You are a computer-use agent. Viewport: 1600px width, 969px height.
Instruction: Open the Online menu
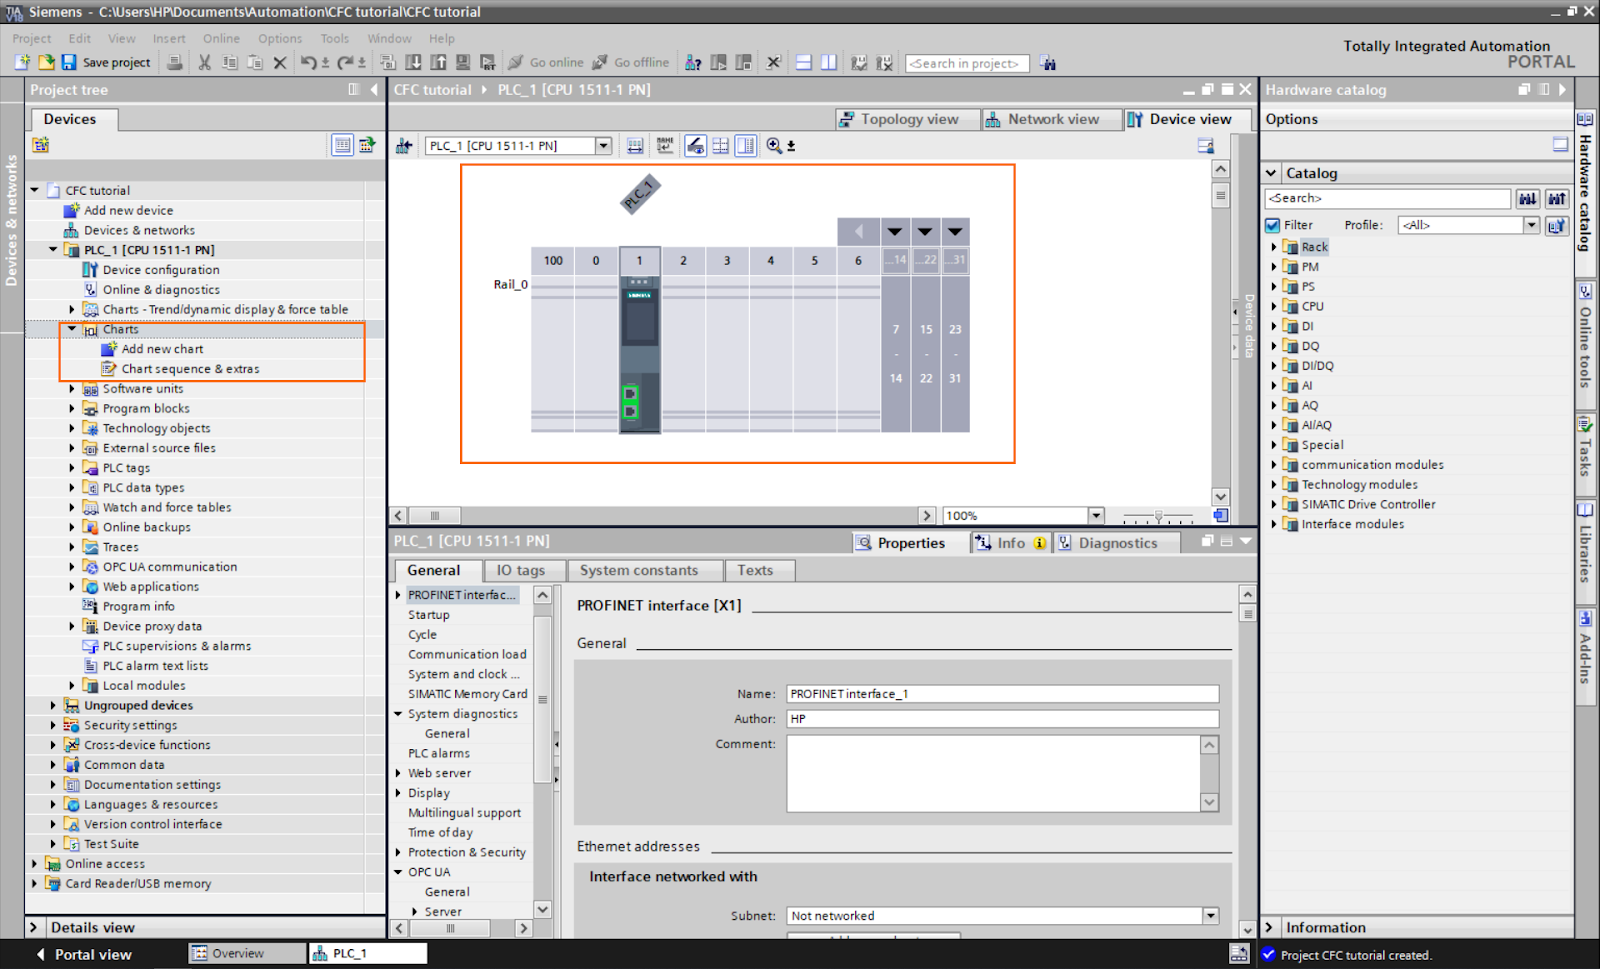(221, 38)
